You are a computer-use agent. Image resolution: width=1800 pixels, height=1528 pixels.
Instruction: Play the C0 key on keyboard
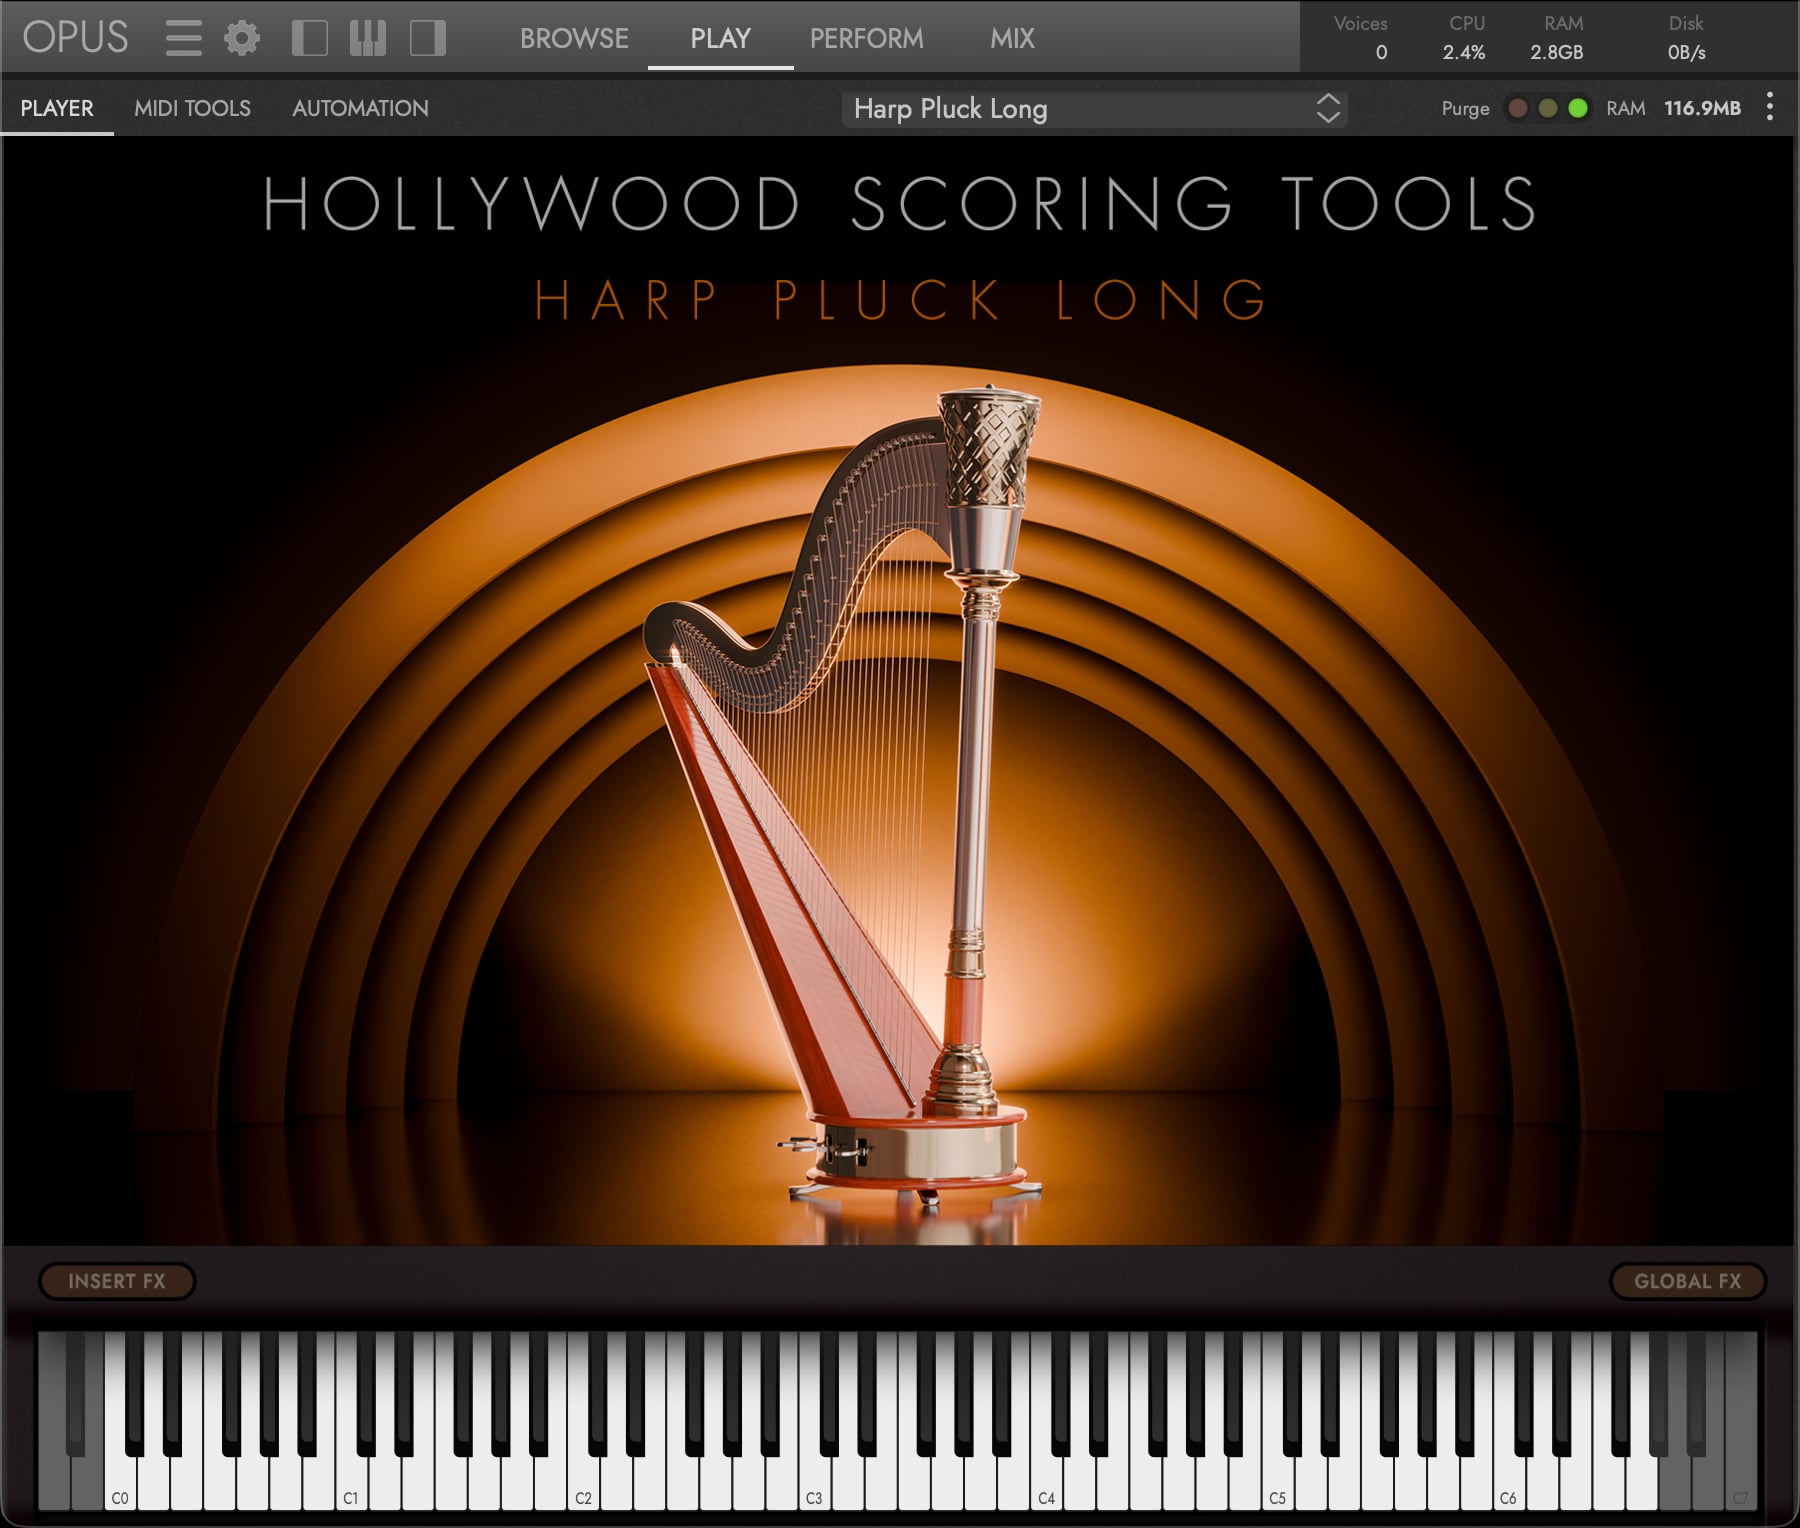tap(120, 1480)
